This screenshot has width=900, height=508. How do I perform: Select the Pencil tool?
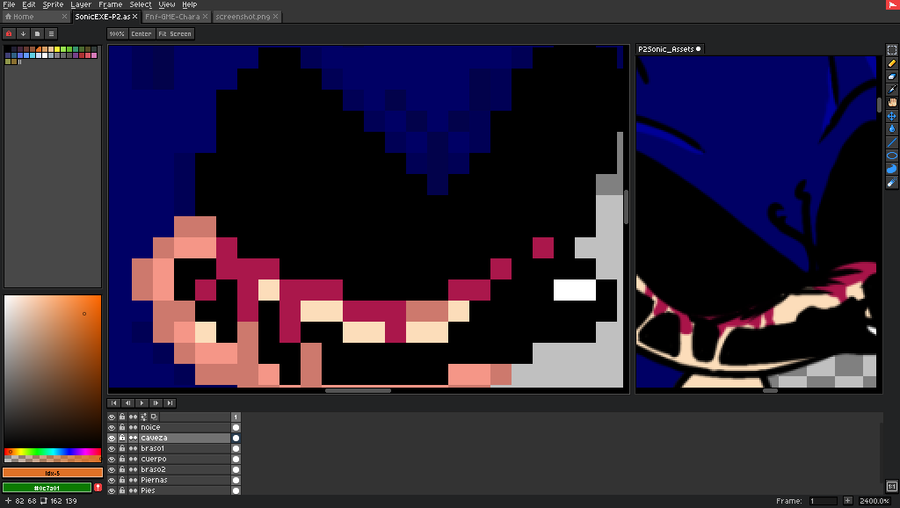point(891,63)
